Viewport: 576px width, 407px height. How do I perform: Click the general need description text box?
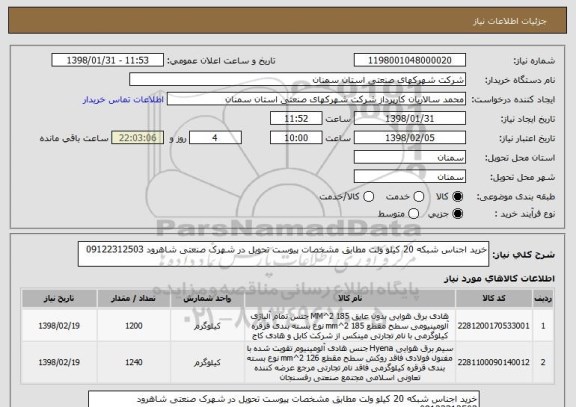(x=283, y=254)
